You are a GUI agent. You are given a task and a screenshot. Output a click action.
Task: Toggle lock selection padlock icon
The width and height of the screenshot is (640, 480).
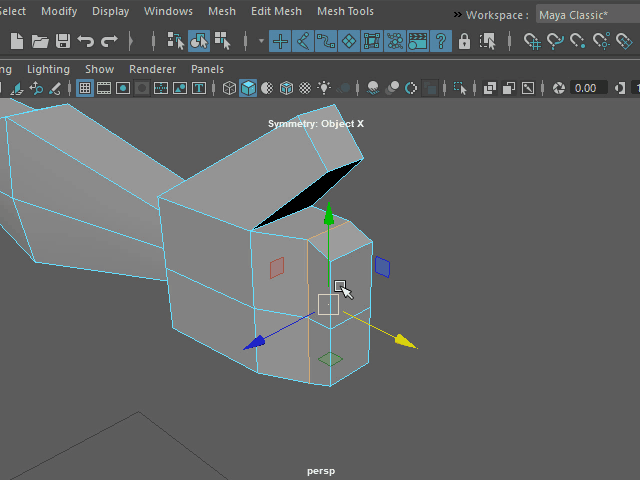click(x=464, y=41)
